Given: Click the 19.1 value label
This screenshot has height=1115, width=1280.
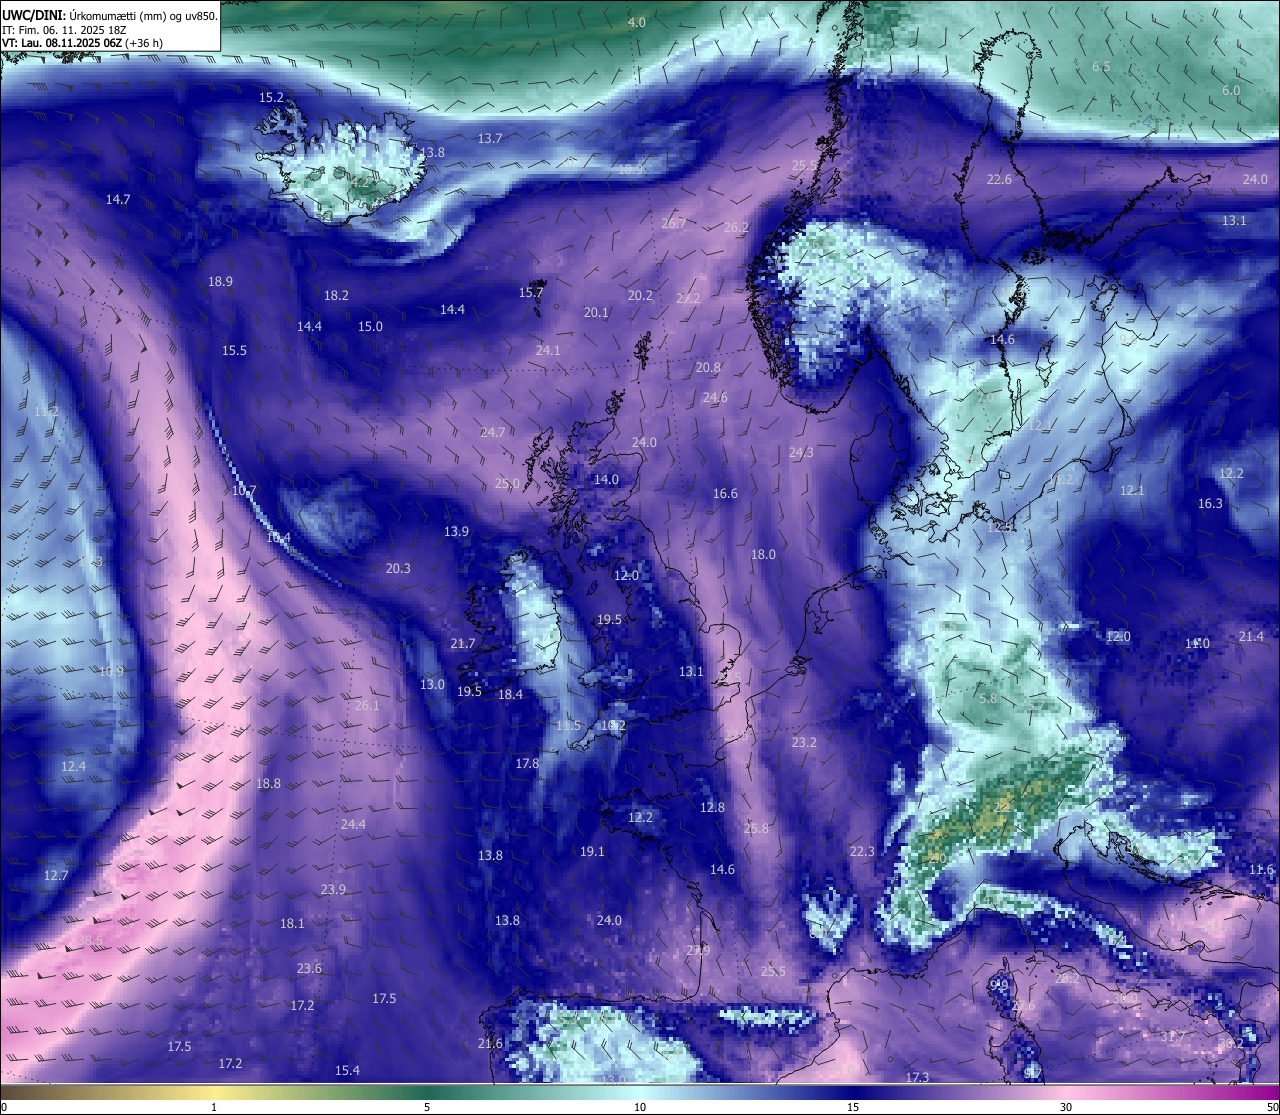Looking at the screenshot, I should (x=592, y=852).
